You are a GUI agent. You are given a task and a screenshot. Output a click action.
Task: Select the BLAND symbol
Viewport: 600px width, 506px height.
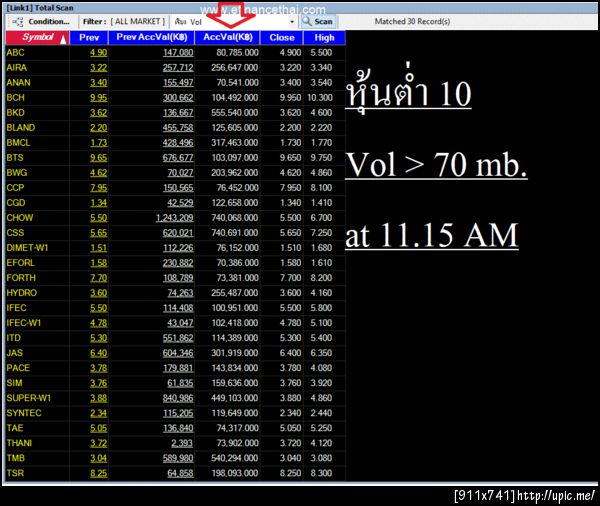tap(21, 128)
